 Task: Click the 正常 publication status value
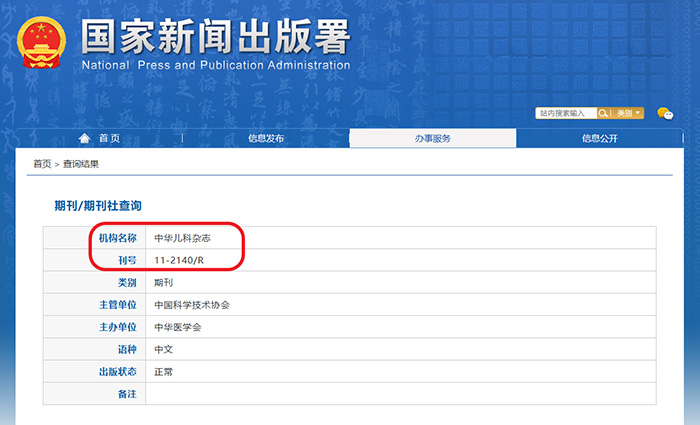(x=164, y=371)
